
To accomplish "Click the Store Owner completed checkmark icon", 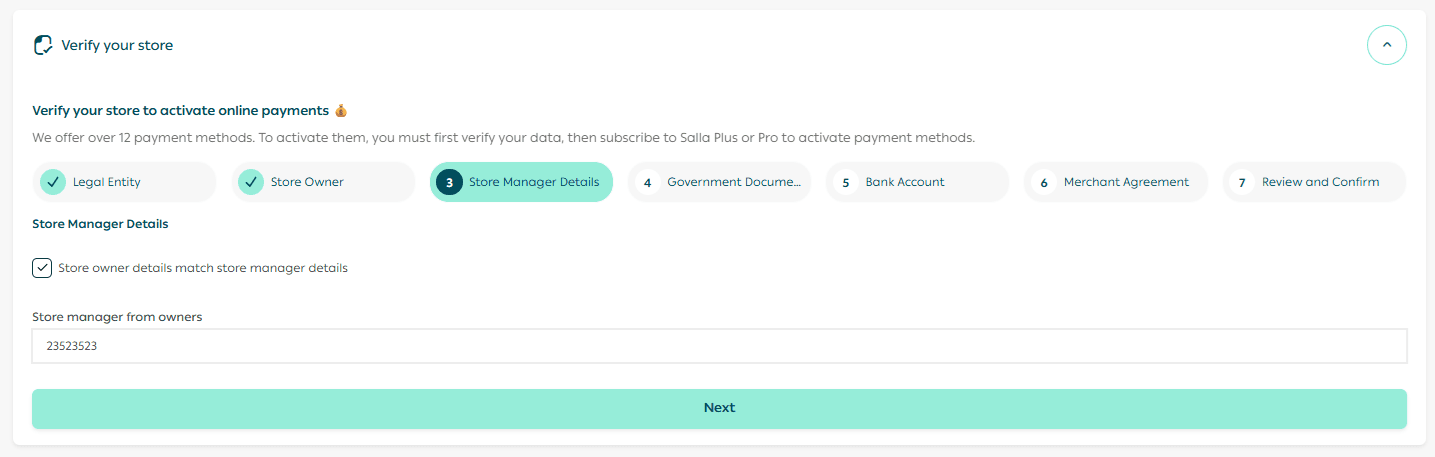I will pyautogui.click(x=251, y=182).
